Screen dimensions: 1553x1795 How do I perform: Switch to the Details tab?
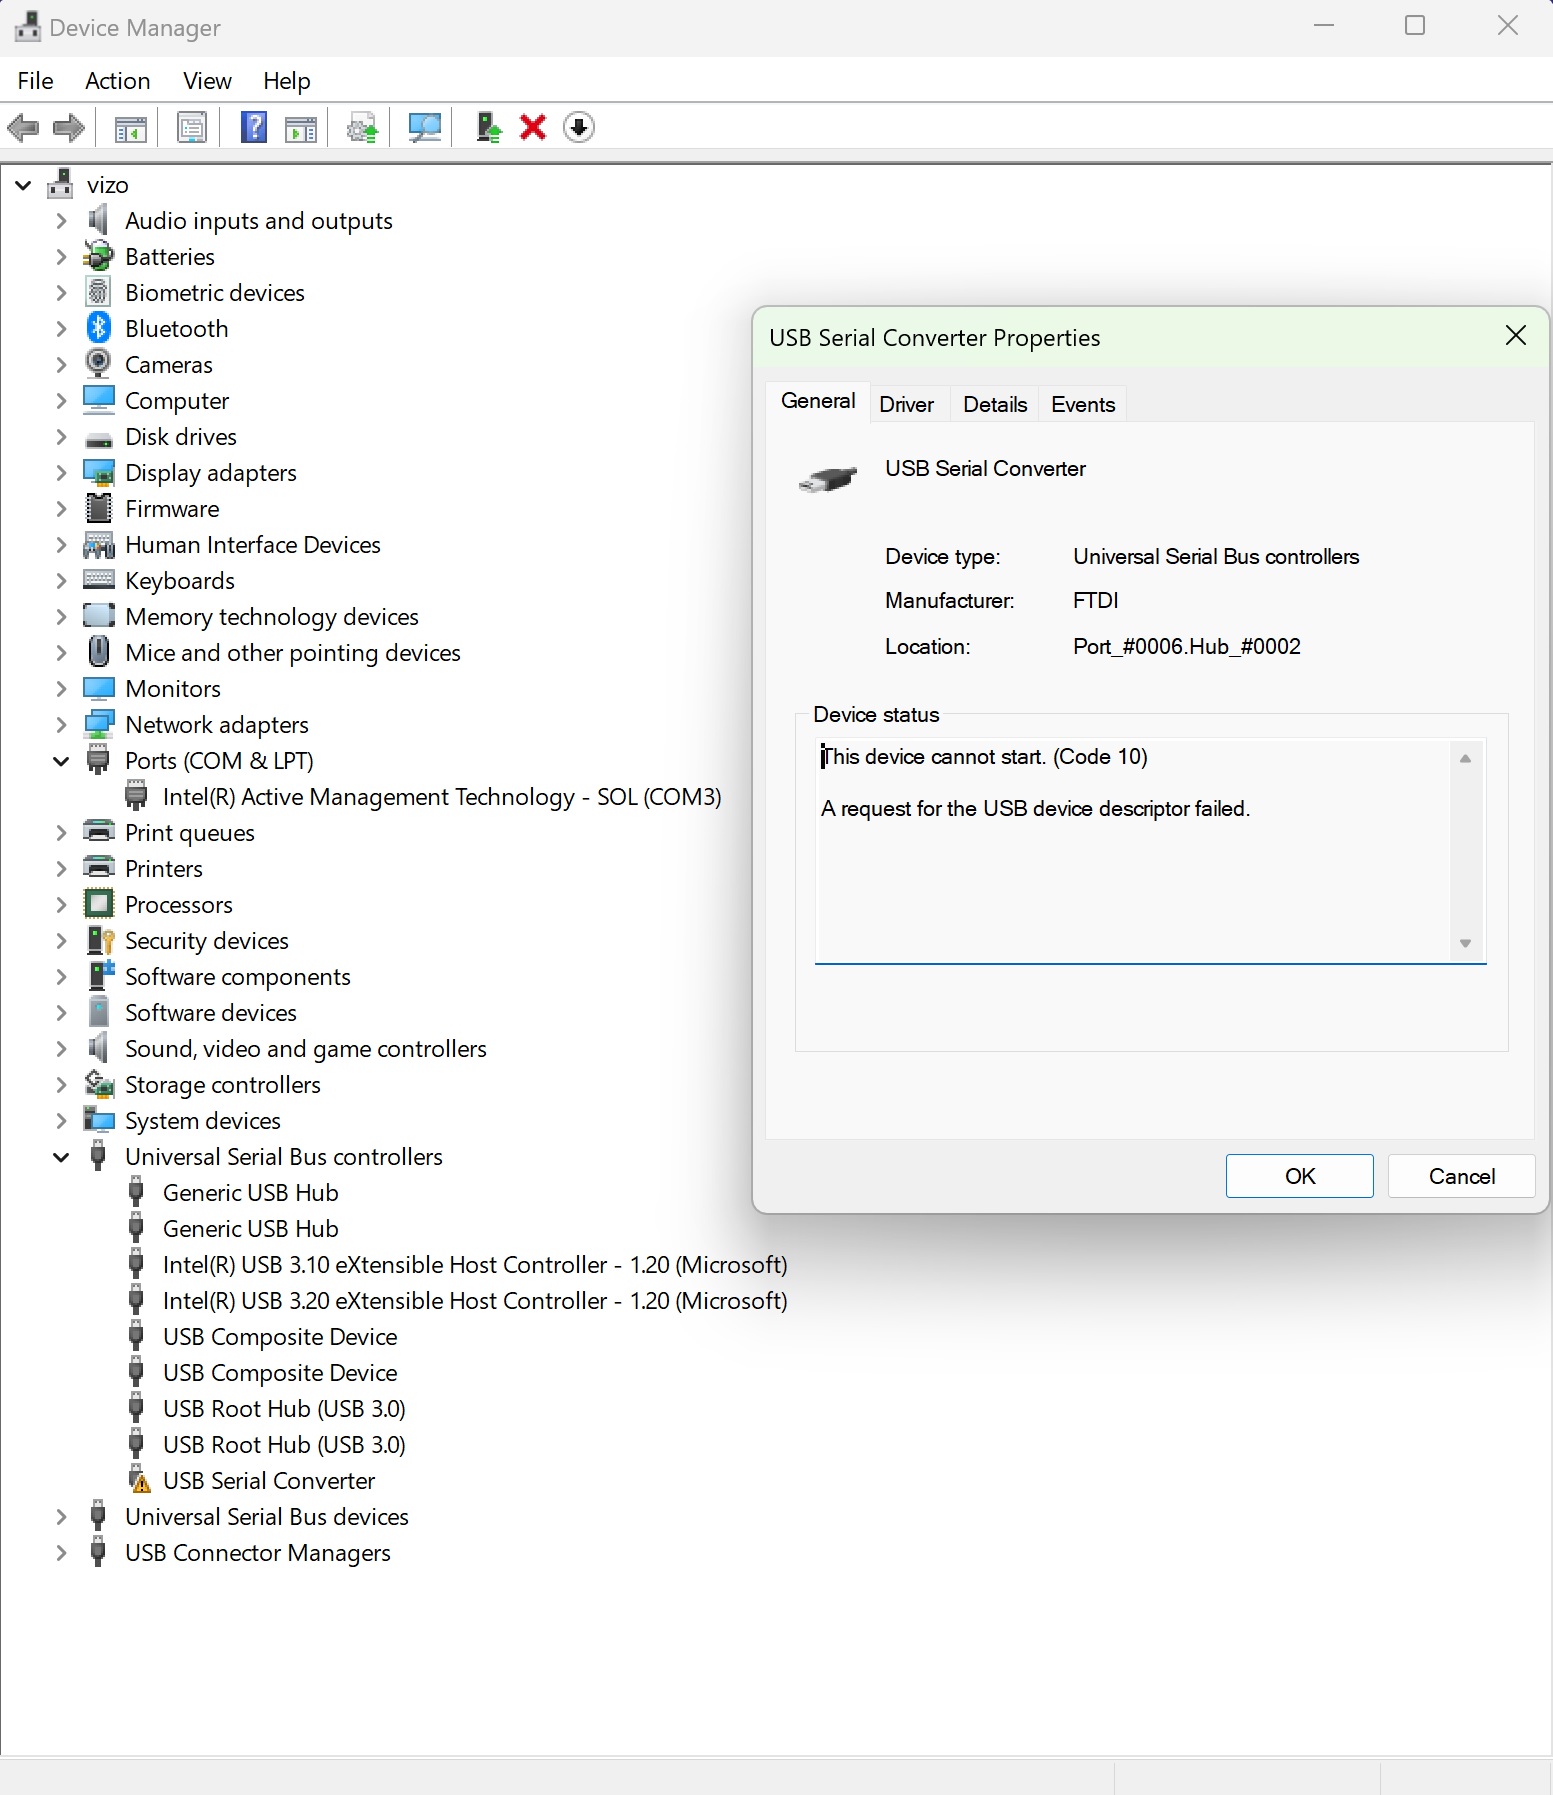pos(995,404)
